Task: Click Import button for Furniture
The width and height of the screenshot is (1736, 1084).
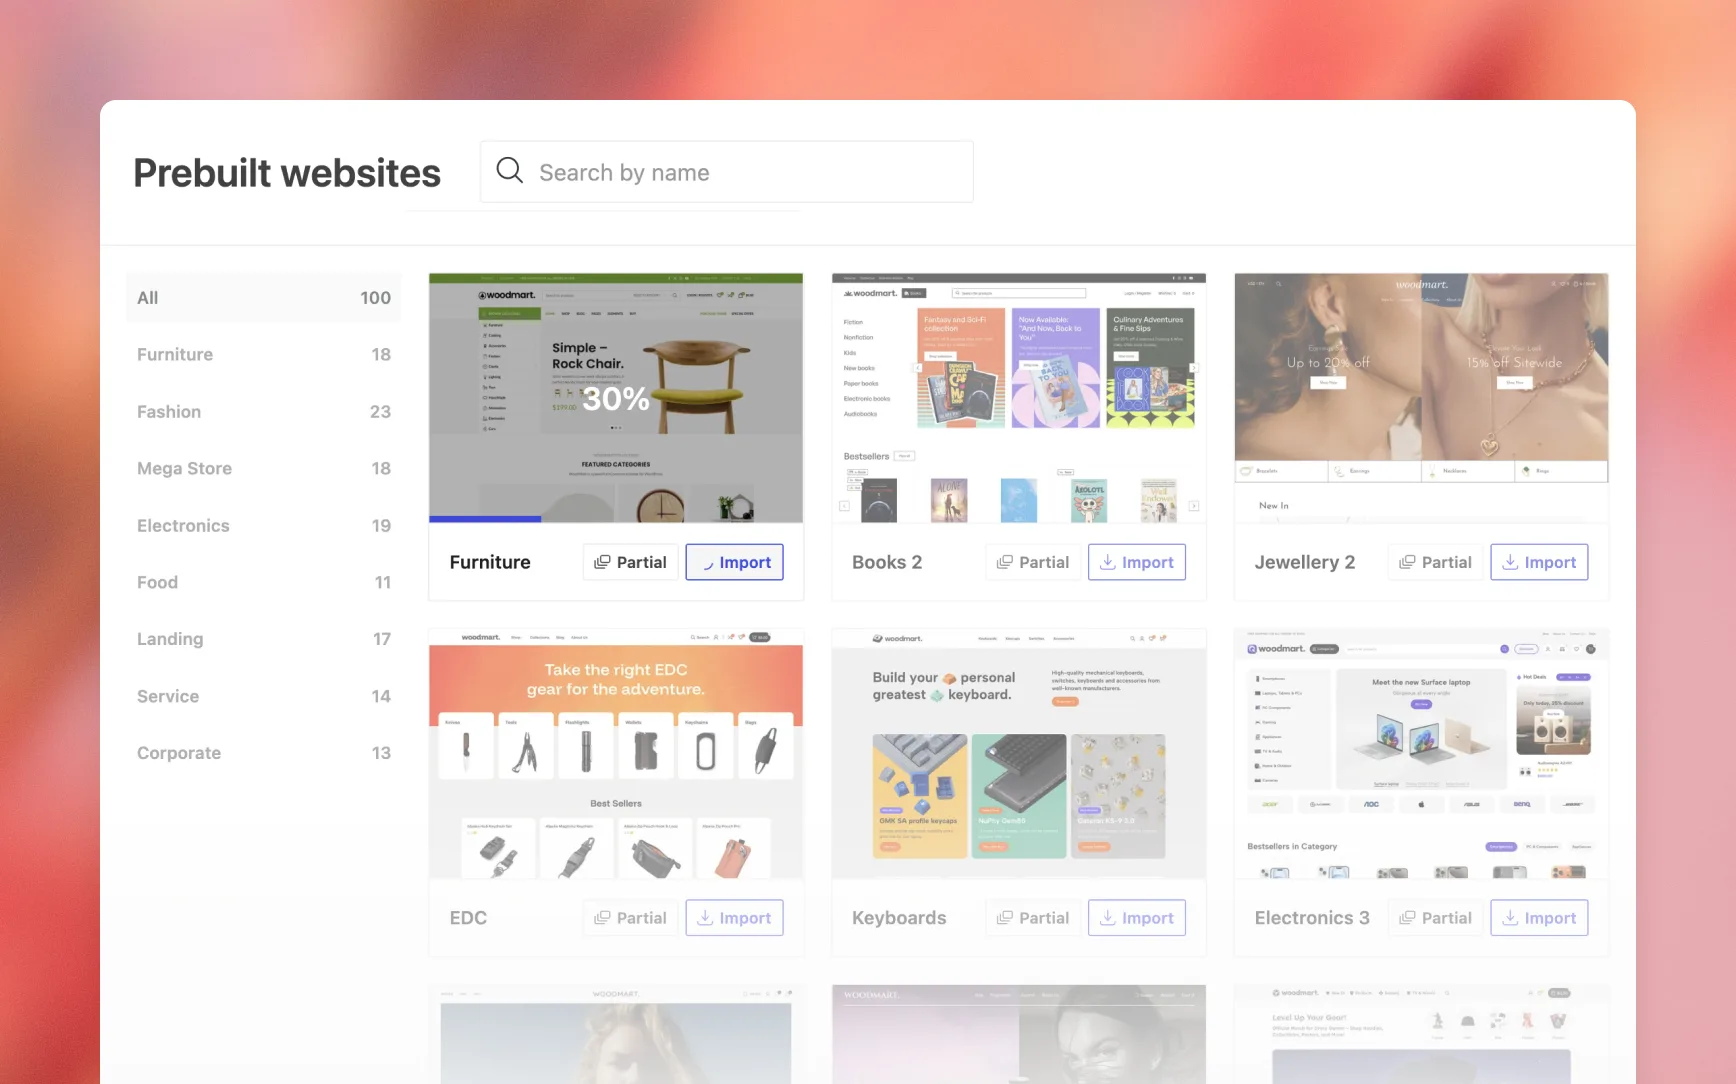Action: click(734, 562)
